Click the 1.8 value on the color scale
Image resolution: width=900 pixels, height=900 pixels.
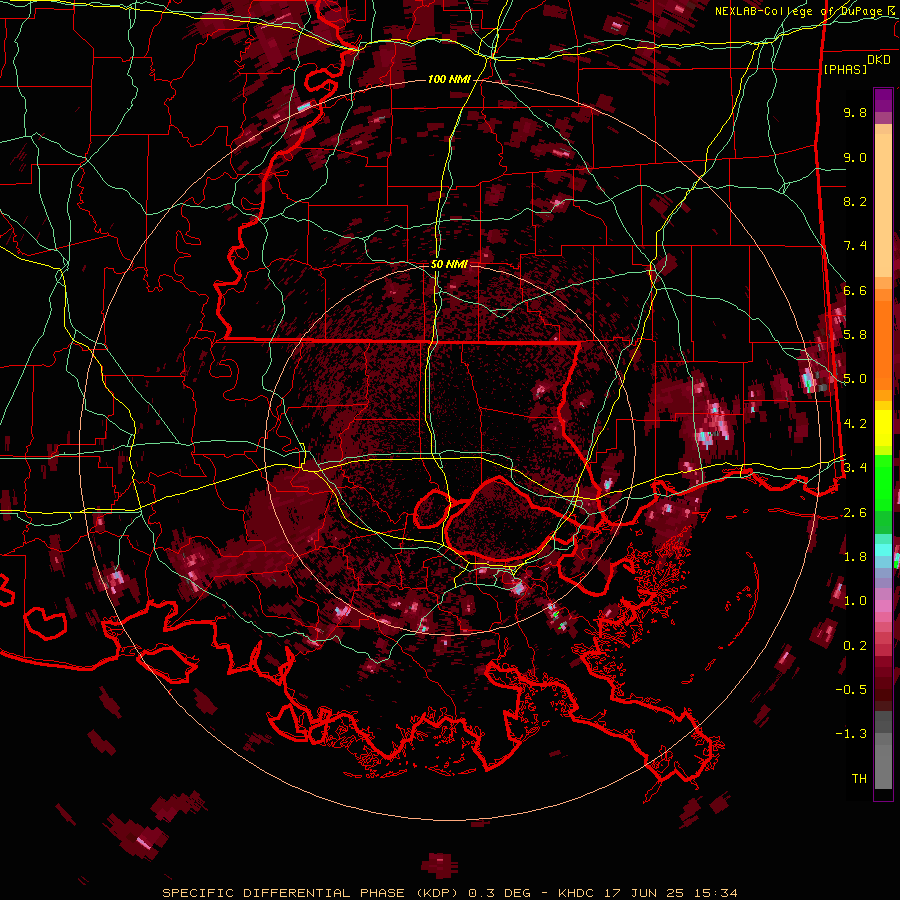tap(855, 557)
